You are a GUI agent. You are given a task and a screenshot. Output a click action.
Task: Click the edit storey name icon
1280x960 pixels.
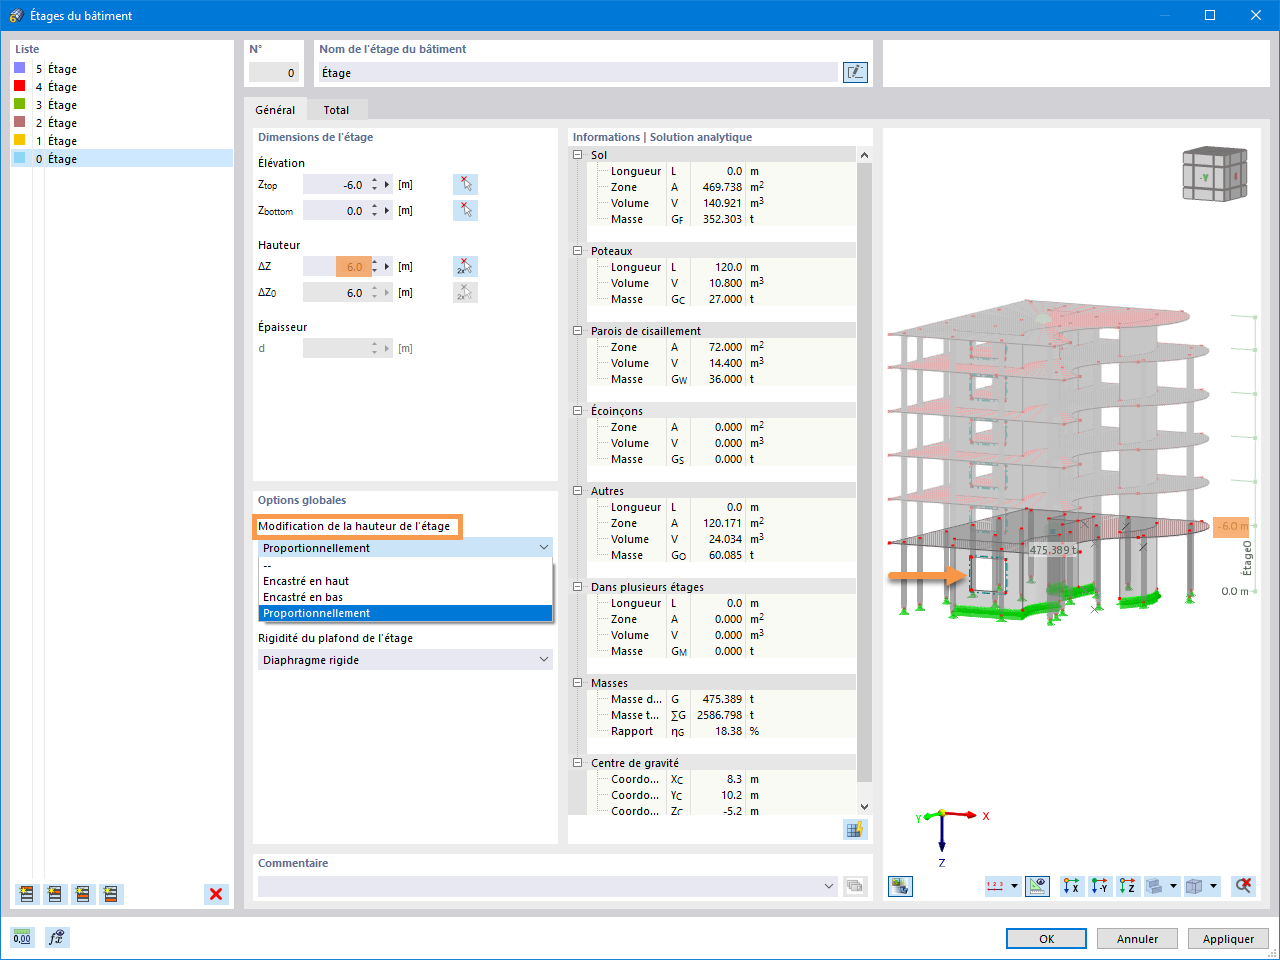point(855,72)
